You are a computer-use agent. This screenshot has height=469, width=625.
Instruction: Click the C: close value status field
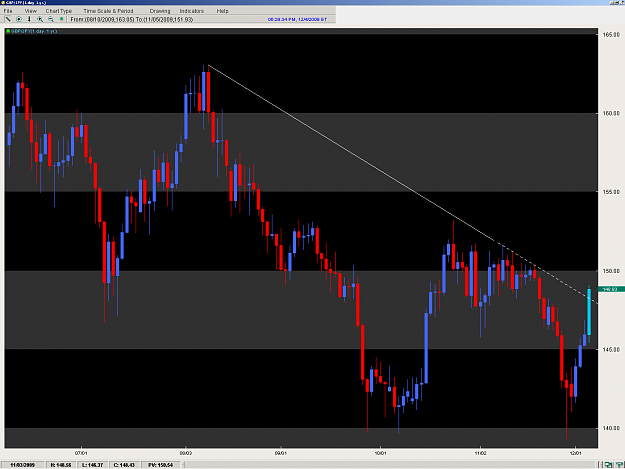(x=124, y=465)
